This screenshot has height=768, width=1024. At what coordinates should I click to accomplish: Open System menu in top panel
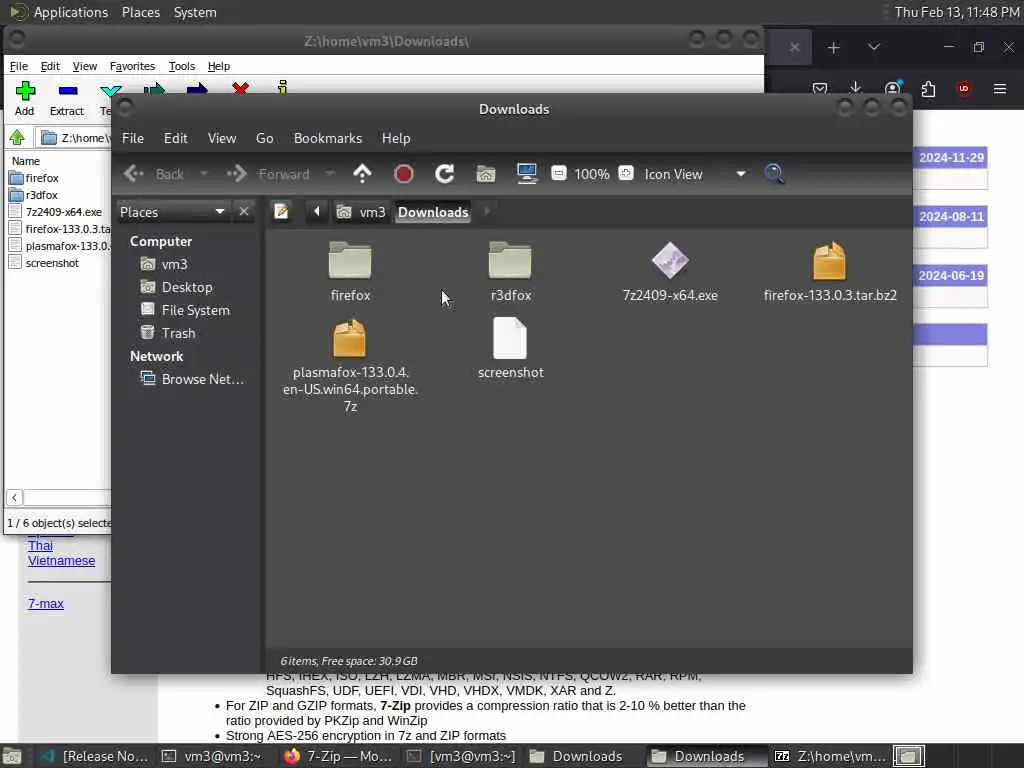coord(195,12)
